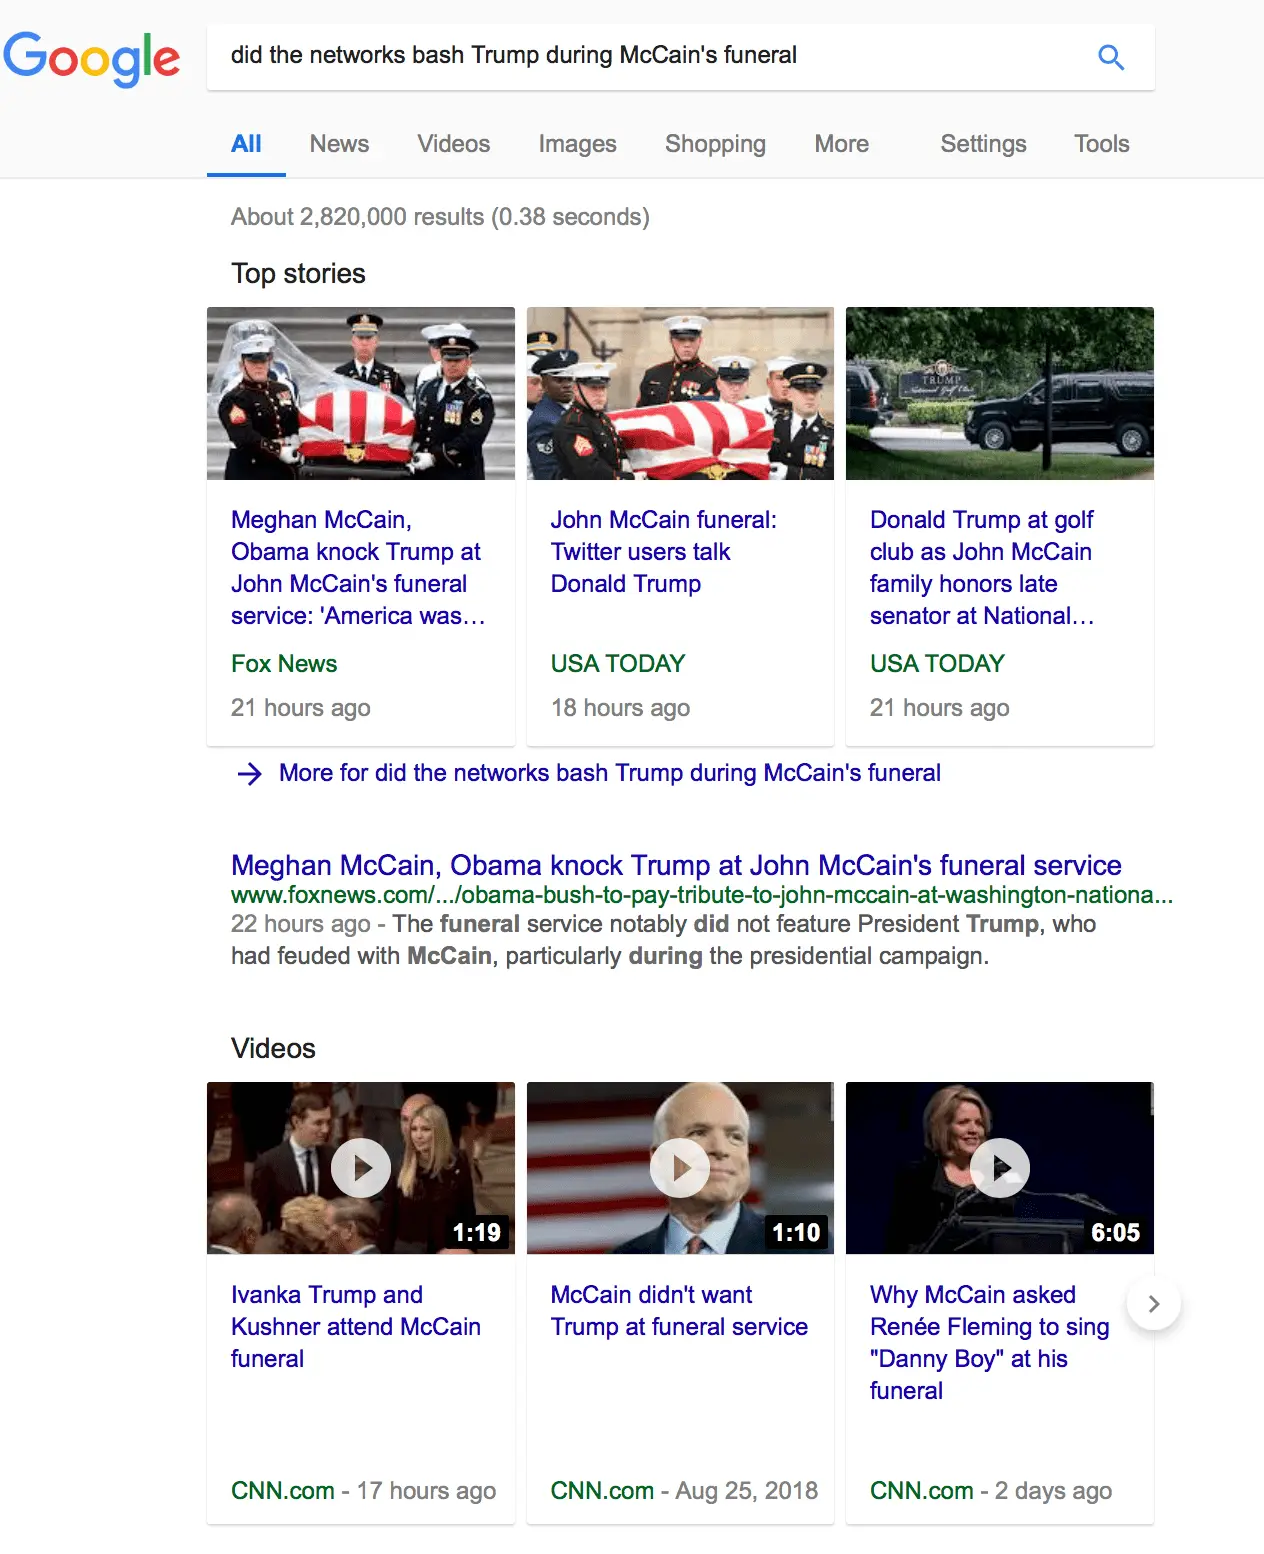Viewport: 1264px width, 1554px height.
Task: Open USA TODAY story about Trump at golf club
Action: coord(981,567)
